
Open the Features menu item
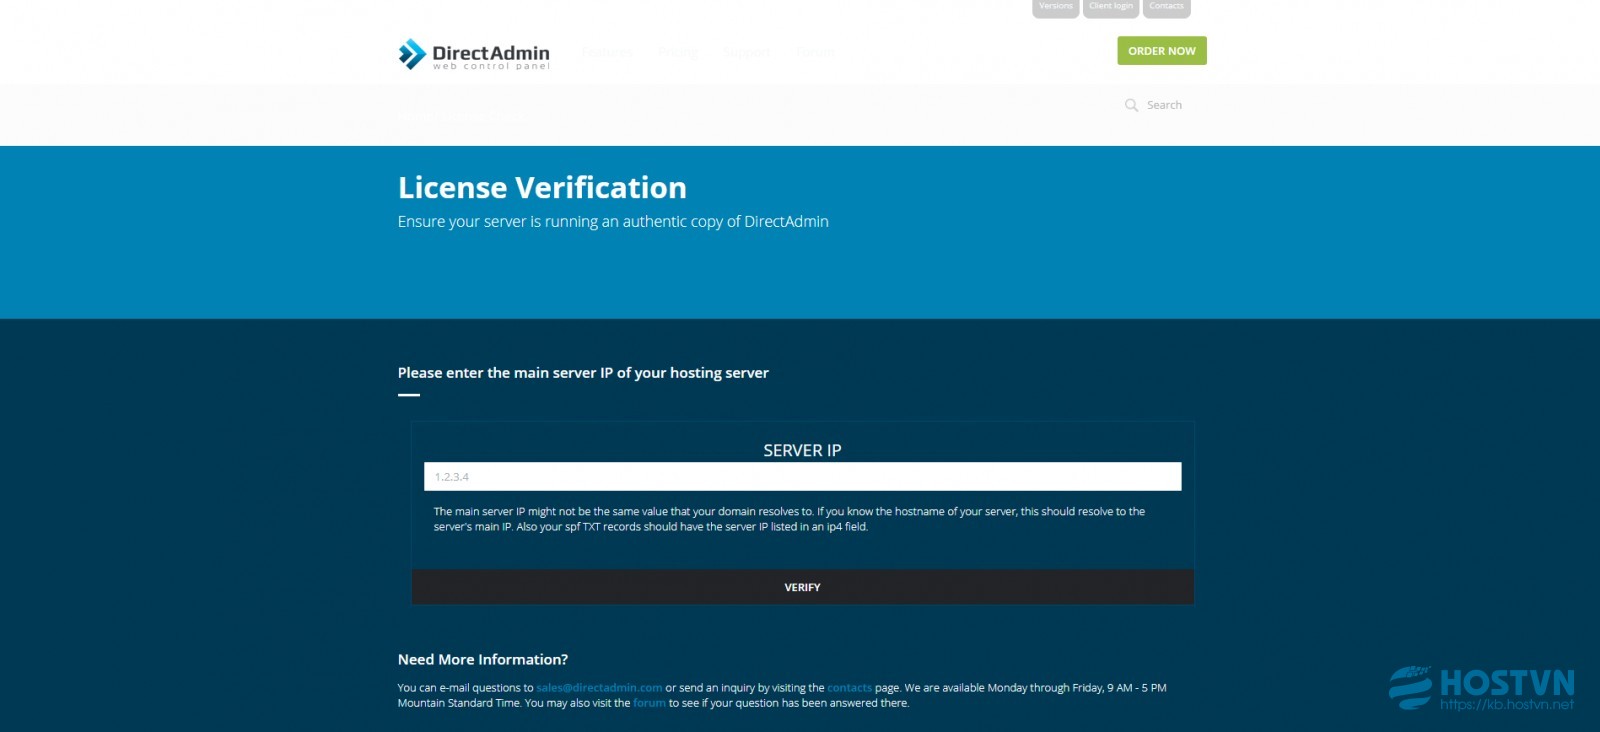[x=606, y=52]
